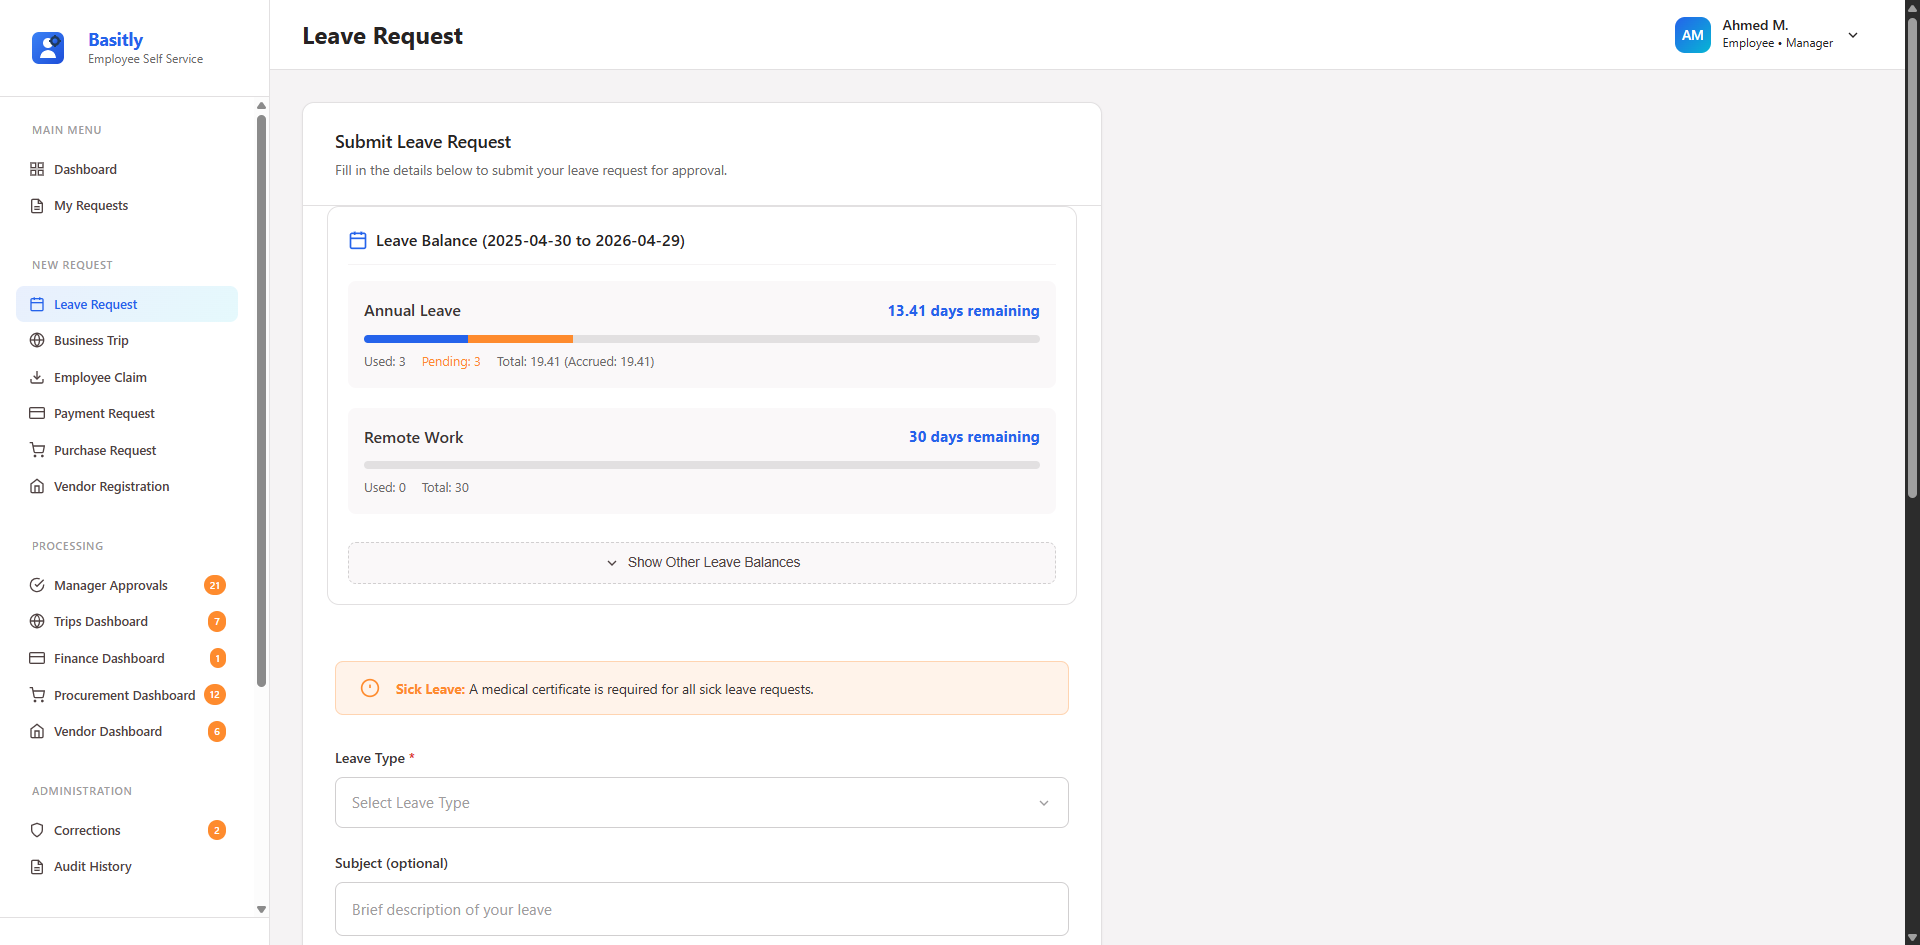1920x945 pixels.
Task: Click the Vendor Dashboard badge showing 6
Action: [216, 731]
